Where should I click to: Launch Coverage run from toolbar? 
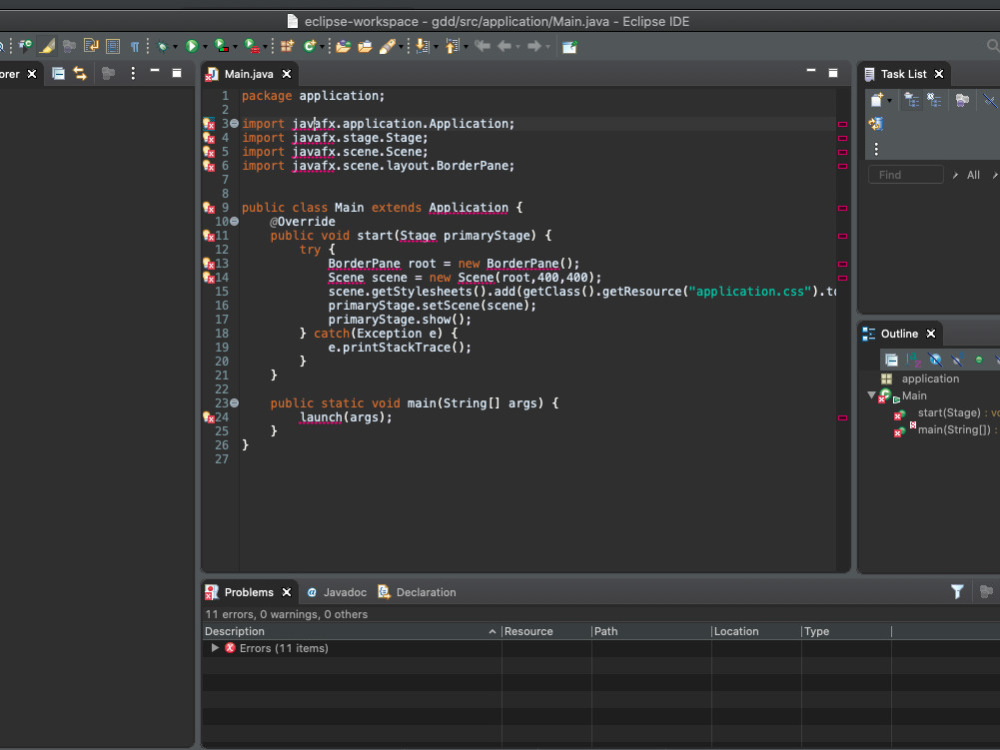tap(221, 46)
